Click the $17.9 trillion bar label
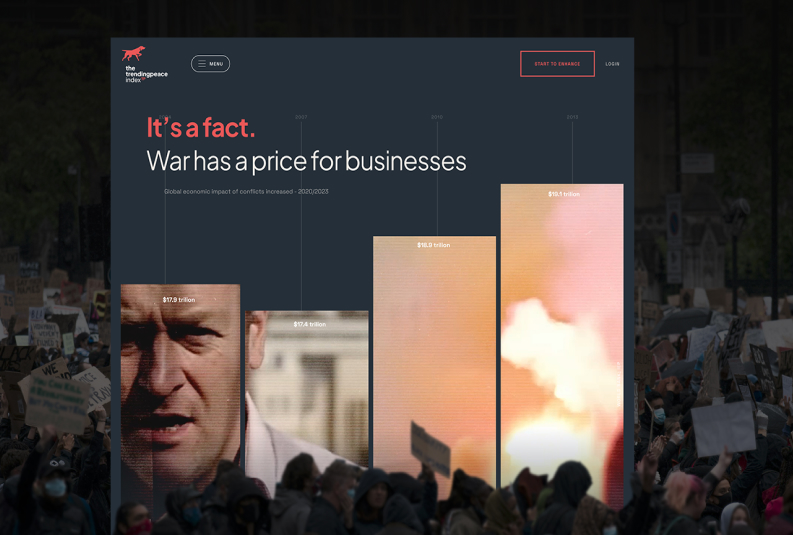Viewport: 793px width, 535px height. (x=179, y=299)
